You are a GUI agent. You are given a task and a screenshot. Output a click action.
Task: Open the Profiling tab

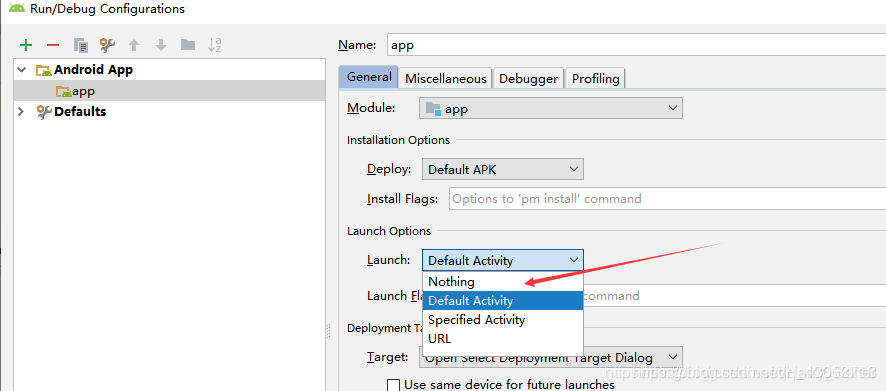tap(596, 79)
